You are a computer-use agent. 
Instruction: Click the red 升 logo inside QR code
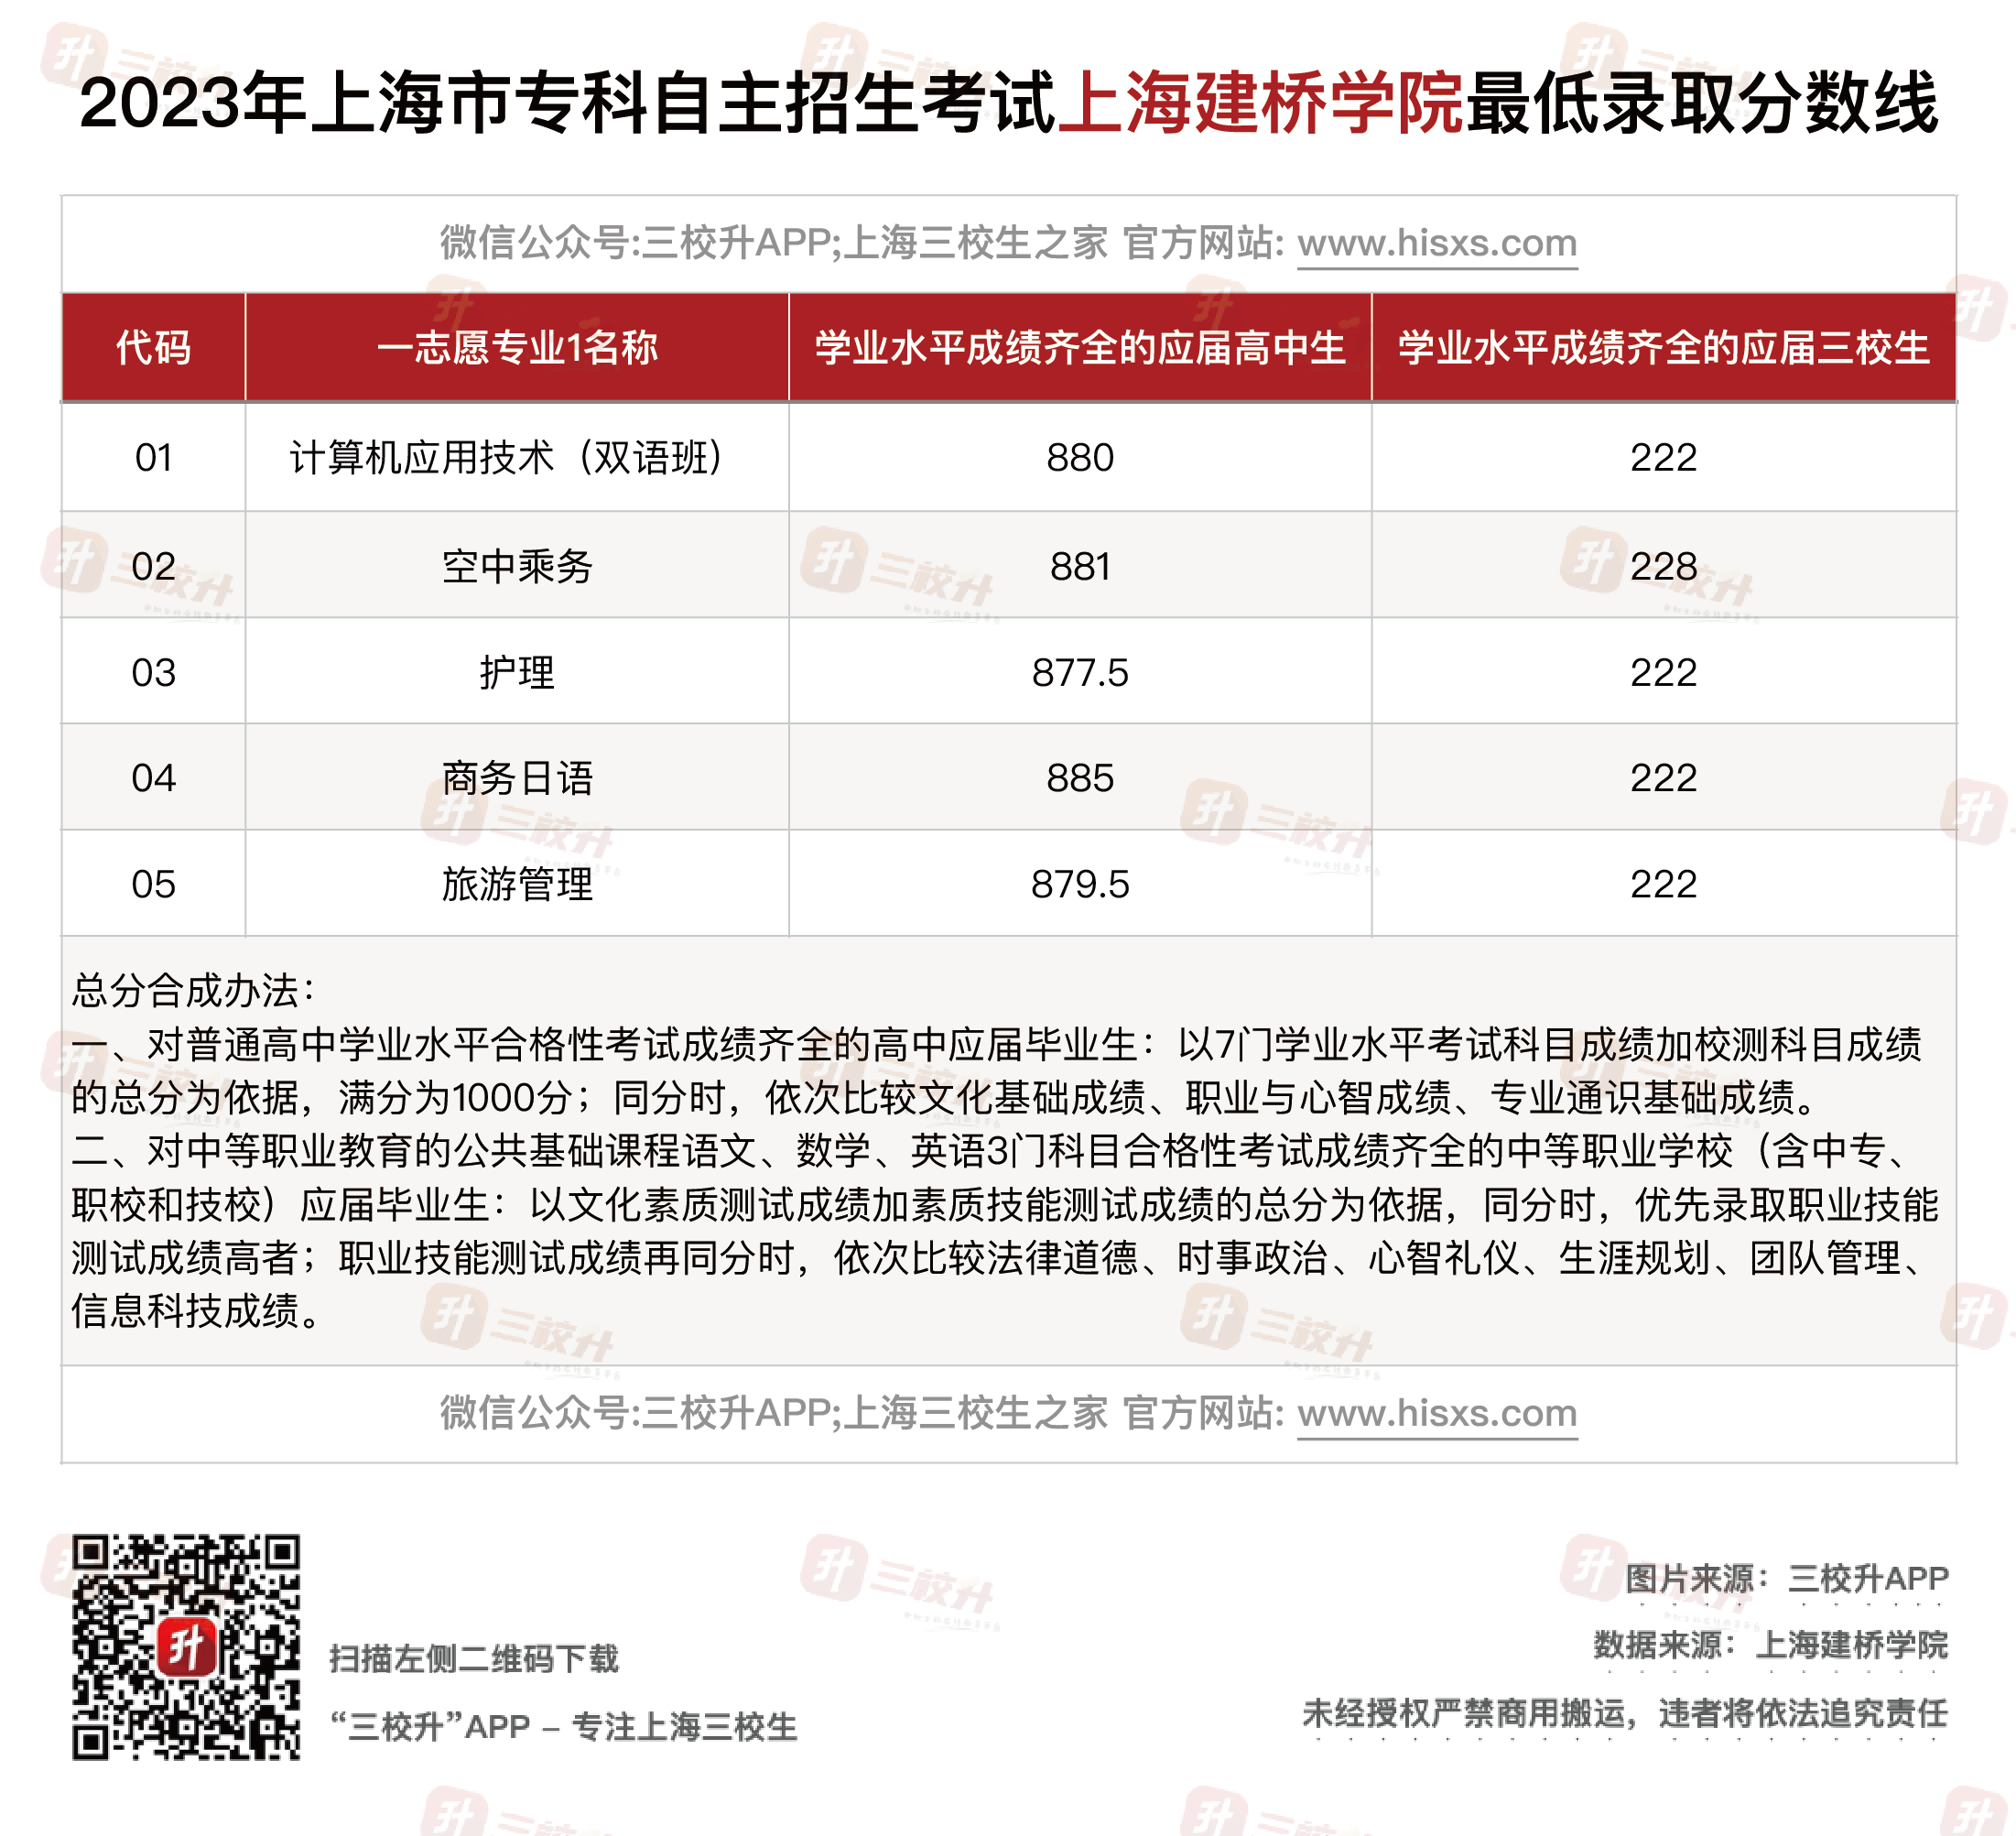(186, 1647)
